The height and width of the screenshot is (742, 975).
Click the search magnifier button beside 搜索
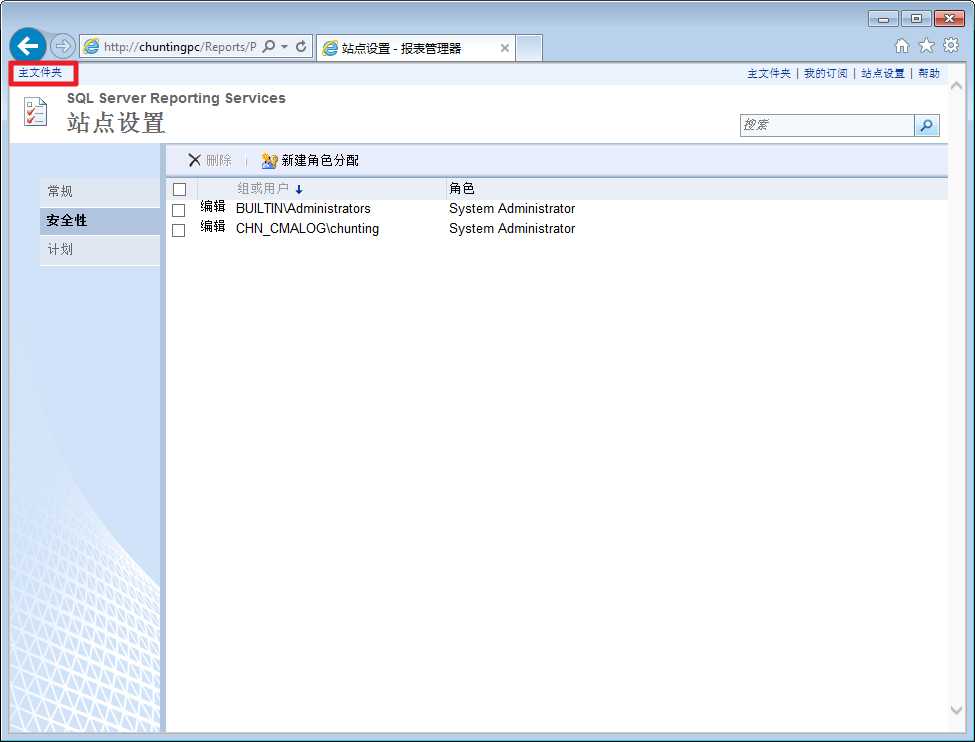pyautogui.click(x=926, y=125)
